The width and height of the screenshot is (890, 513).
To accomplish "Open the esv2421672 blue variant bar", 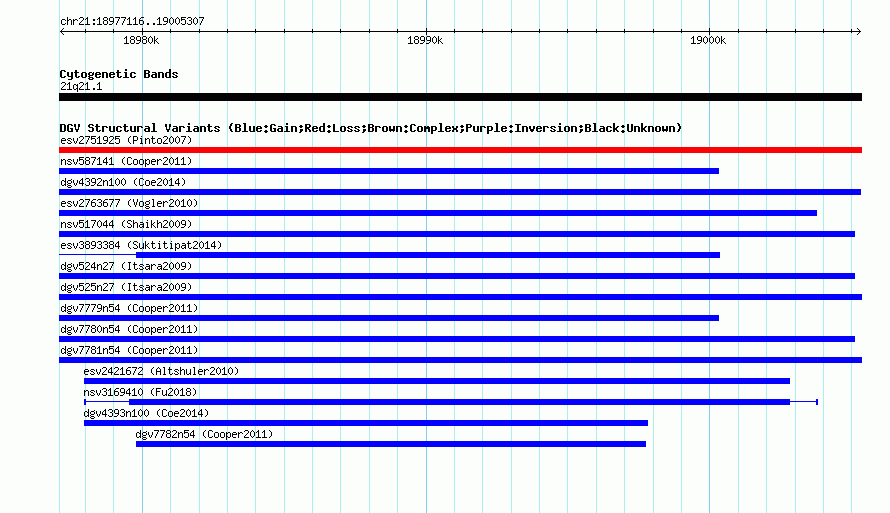I will point(436,381).
